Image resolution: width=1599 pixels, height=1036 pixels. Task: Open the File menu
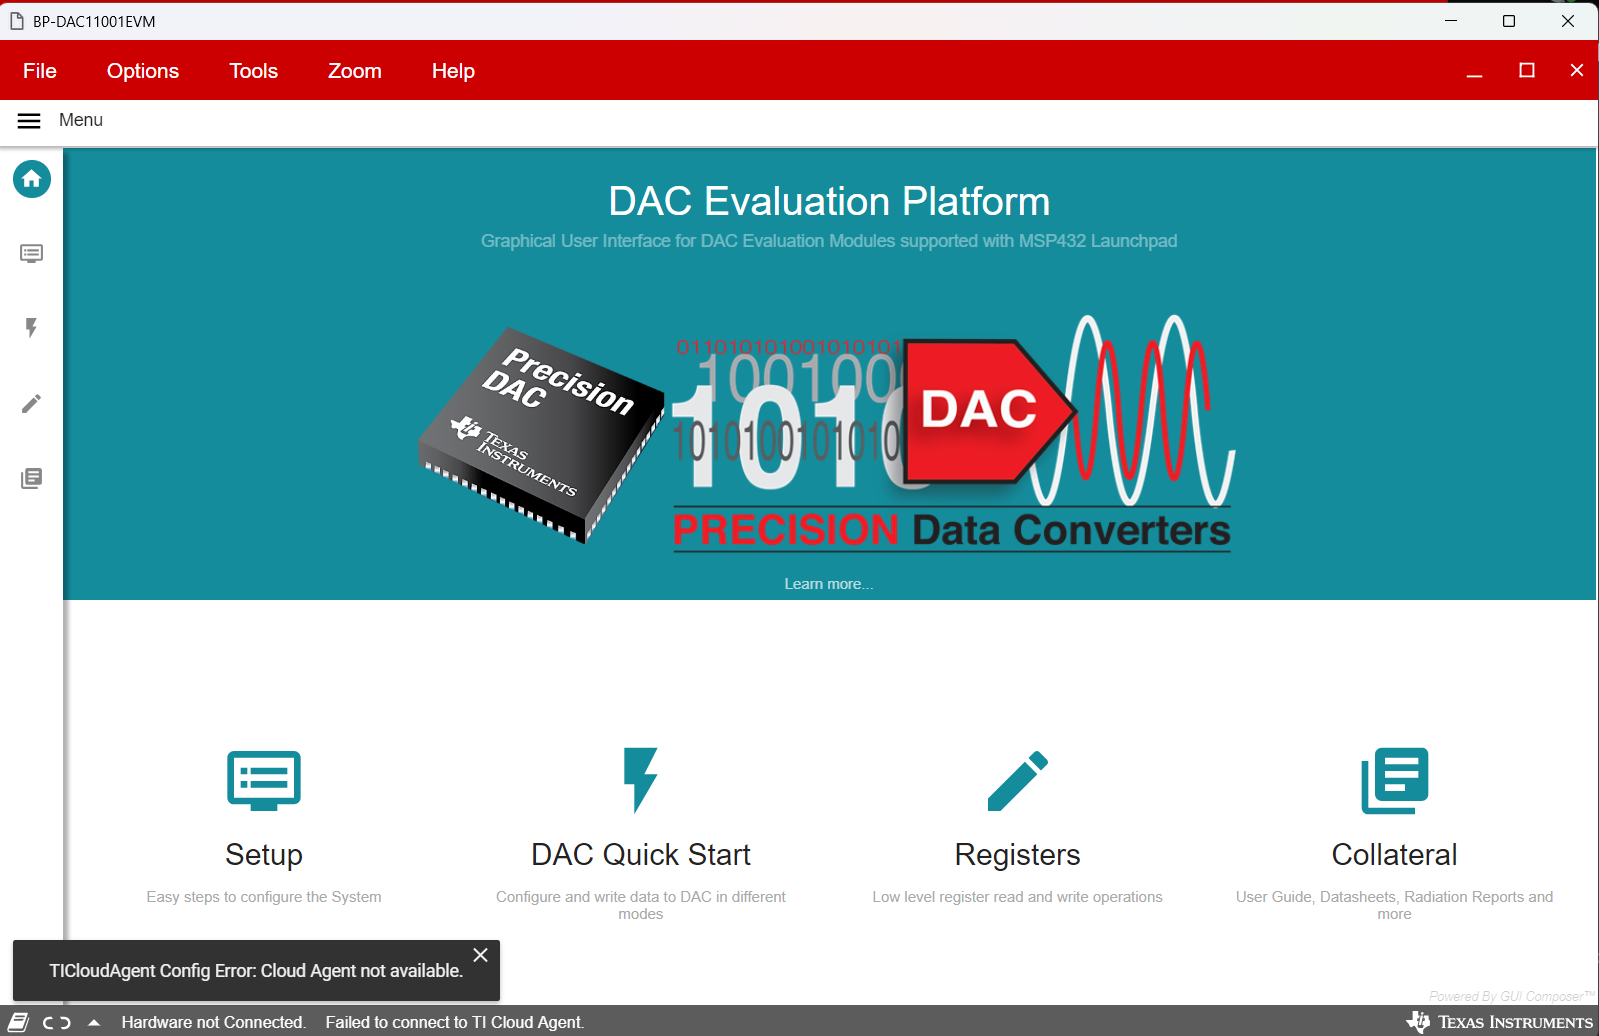(x=40, y=71)
